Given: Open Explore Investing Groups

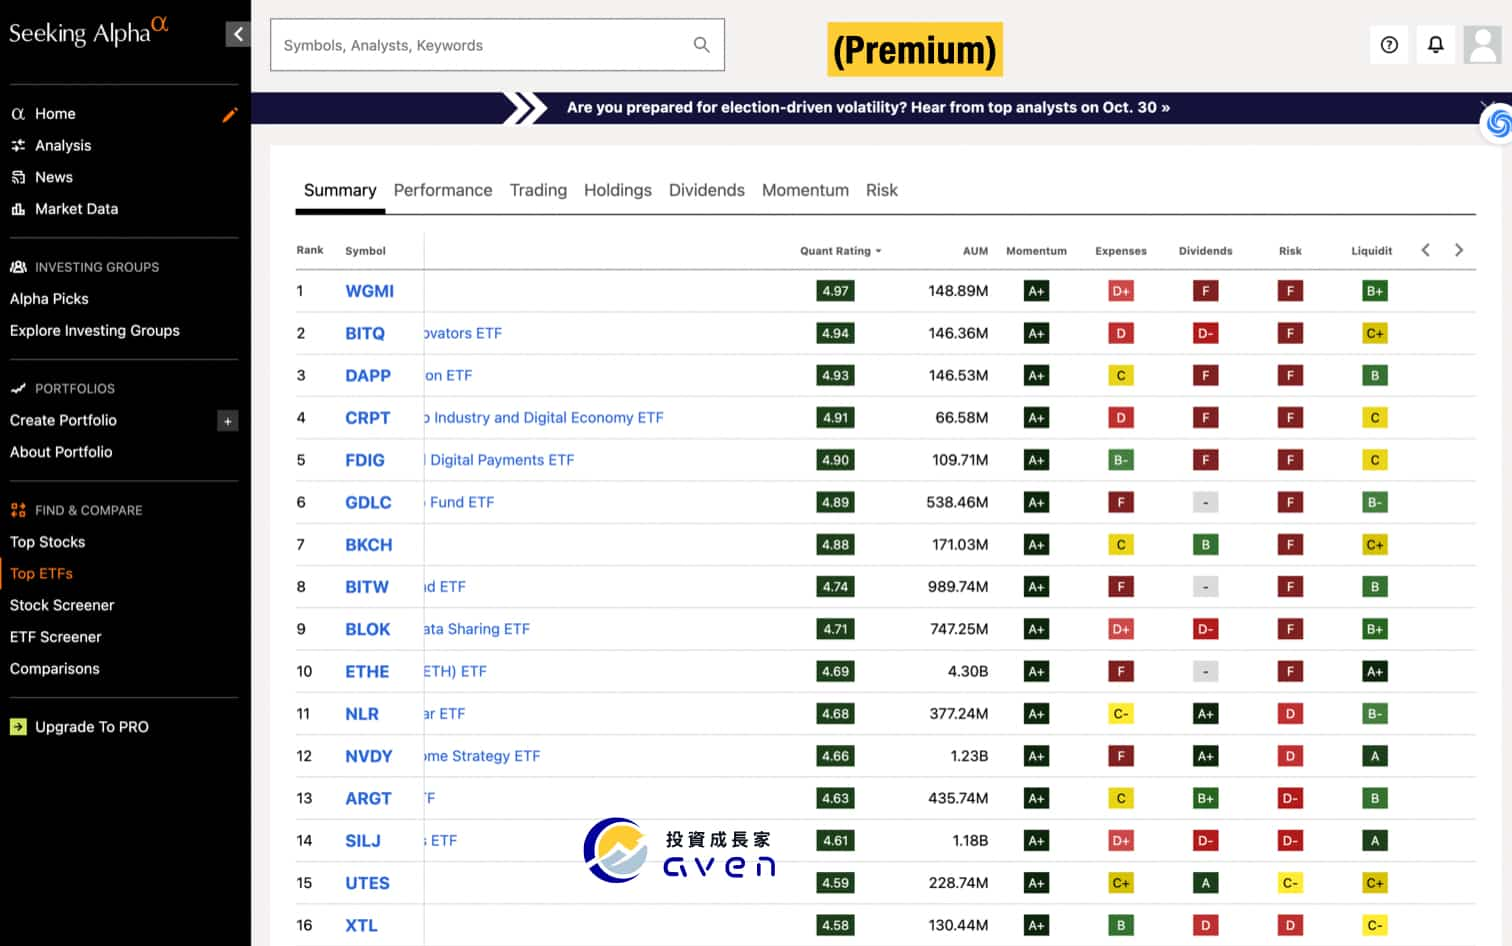Looking at the screenshot, I should click(x=95, y=331).
